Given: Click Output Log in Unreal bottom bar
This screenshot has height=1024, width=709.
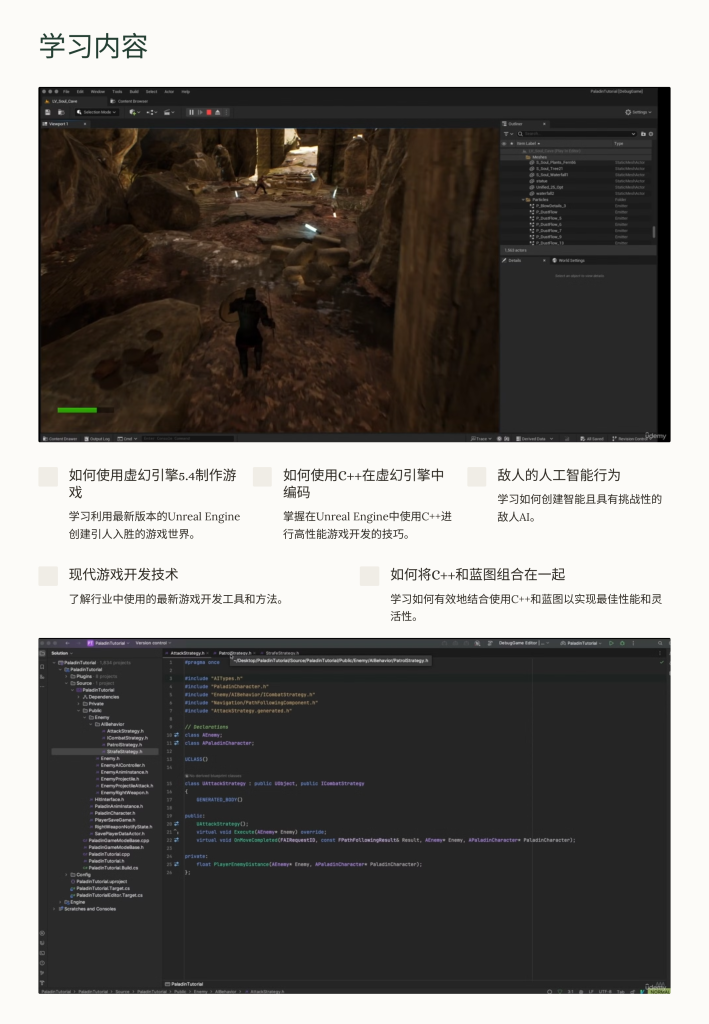Looking at the screenshot, I should point(97,439).
